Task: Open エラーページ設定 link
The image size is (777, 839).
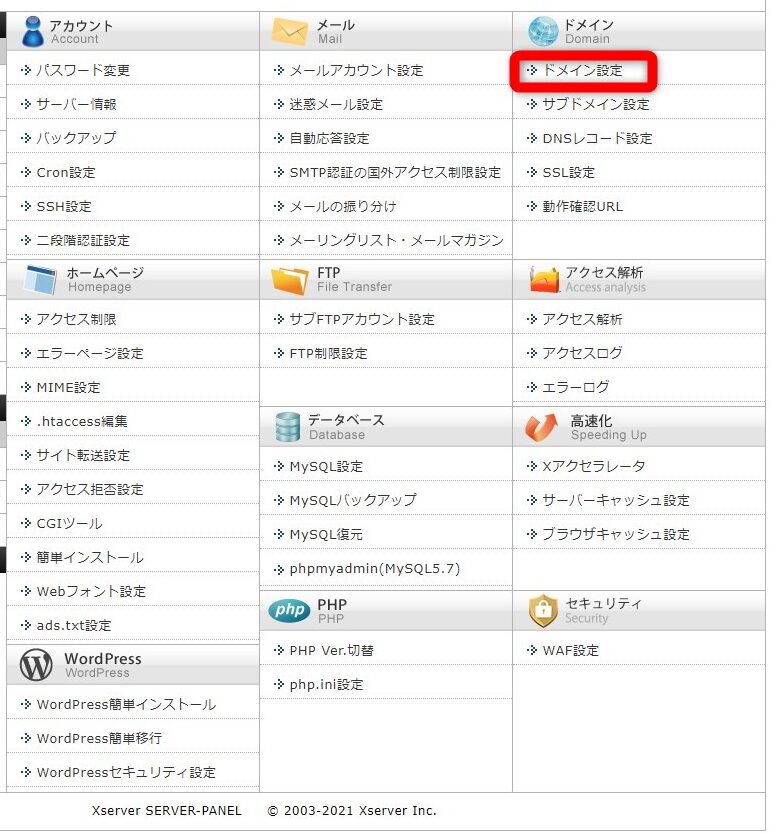Action: [x=90, y=353]
